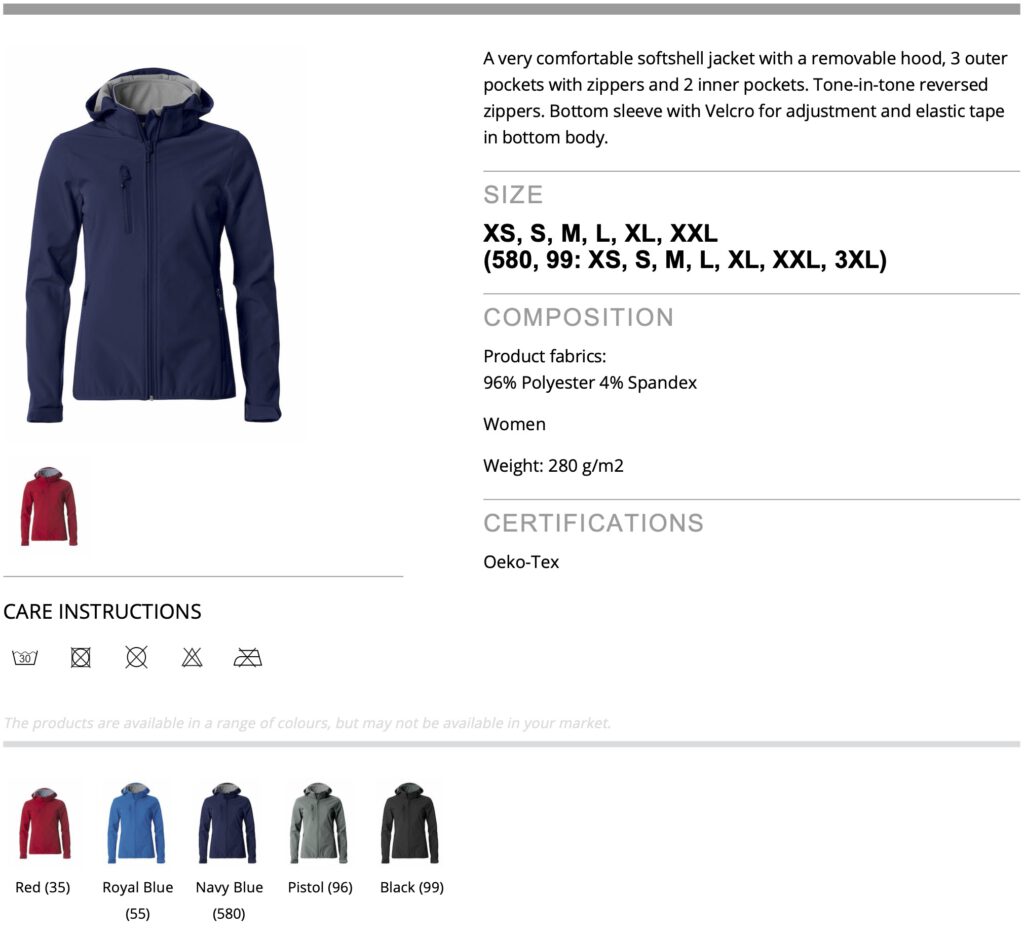1024x939 pixels.
Task: Click the Royal Blue (55) label text
Action: tap(138, 900)
